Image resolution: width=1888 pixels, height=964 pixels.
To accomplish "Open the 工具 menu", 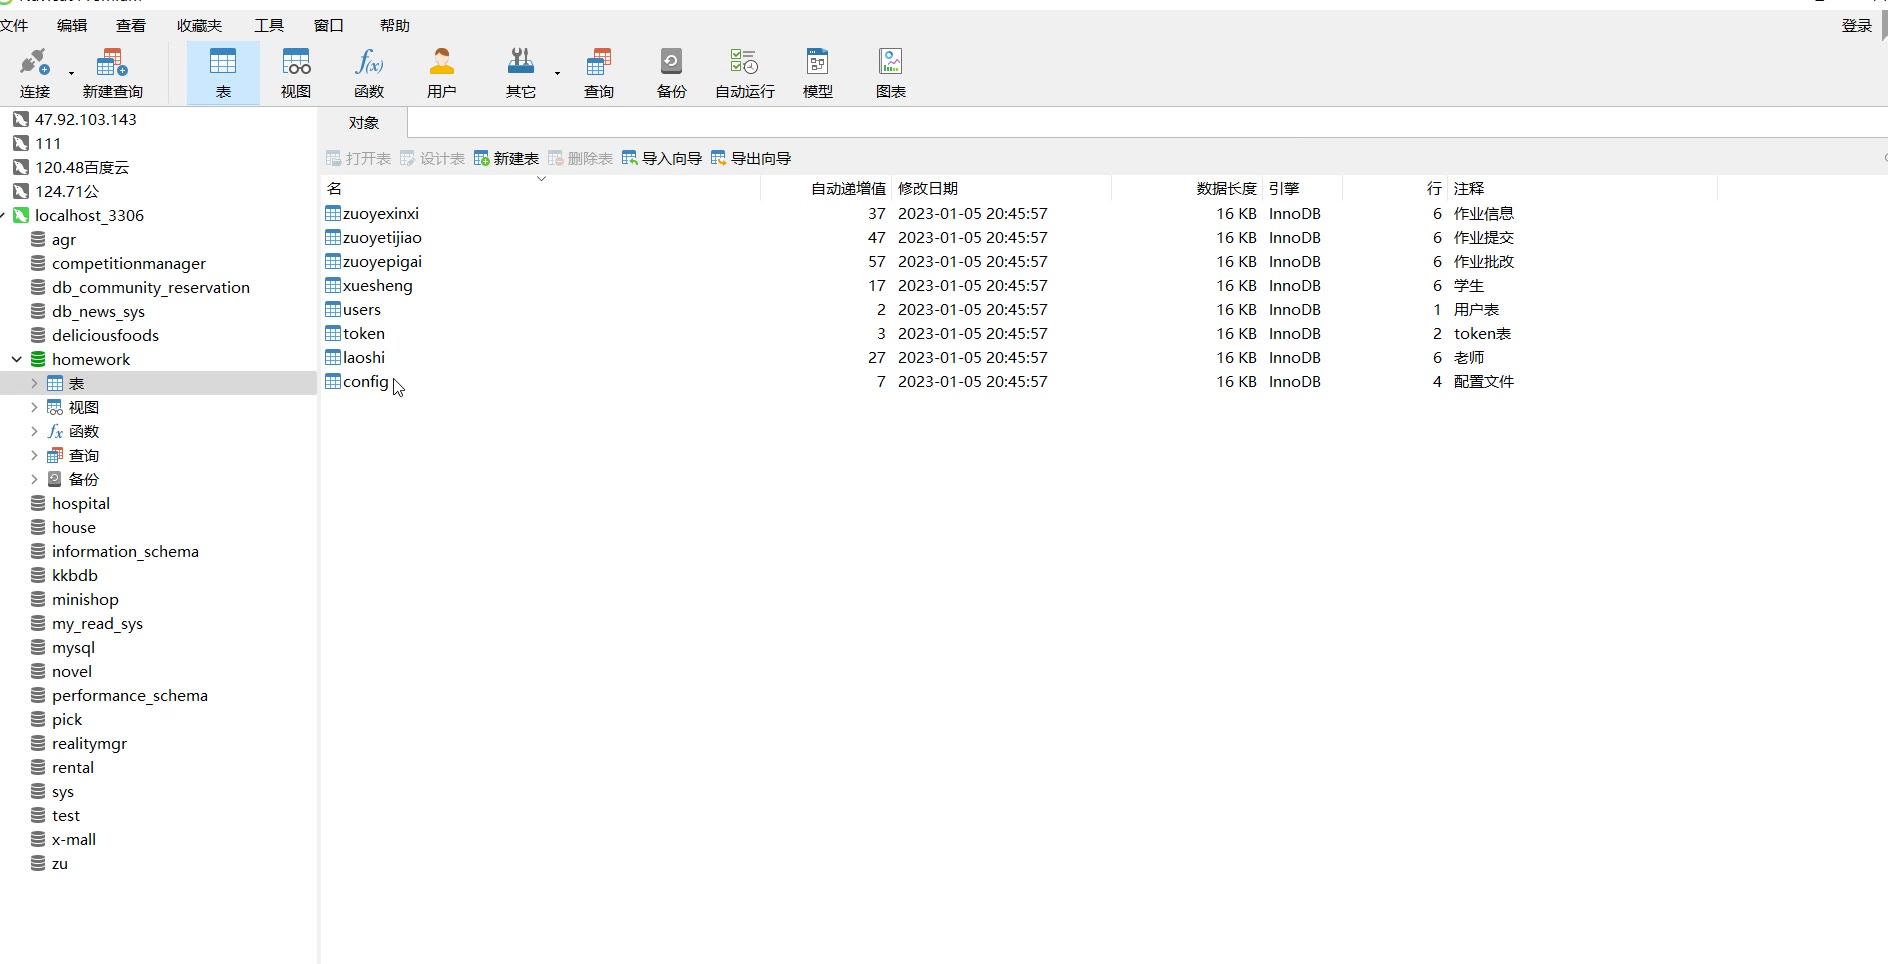I will 269,25.
